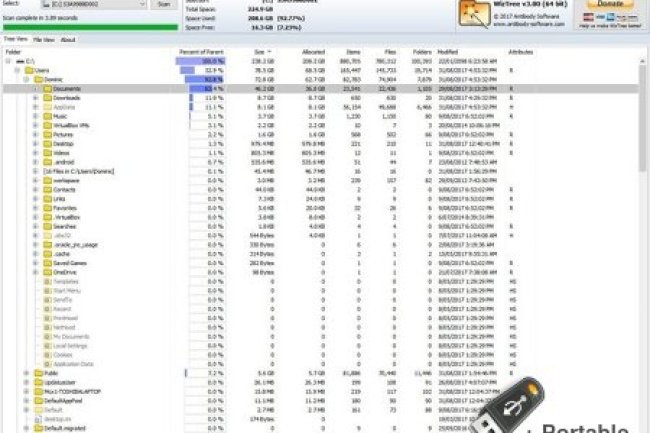Click the Public folder icon
The width and height of the screenshot is (650, 433).
point(38,372)
